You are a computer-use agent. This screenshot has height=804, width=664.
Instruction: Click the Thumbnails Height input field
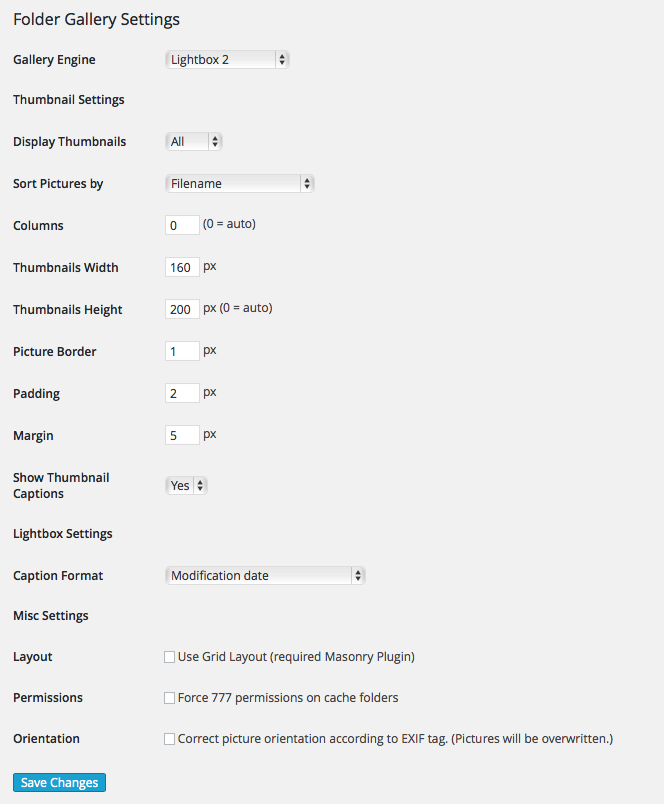(x=182, y=309)
